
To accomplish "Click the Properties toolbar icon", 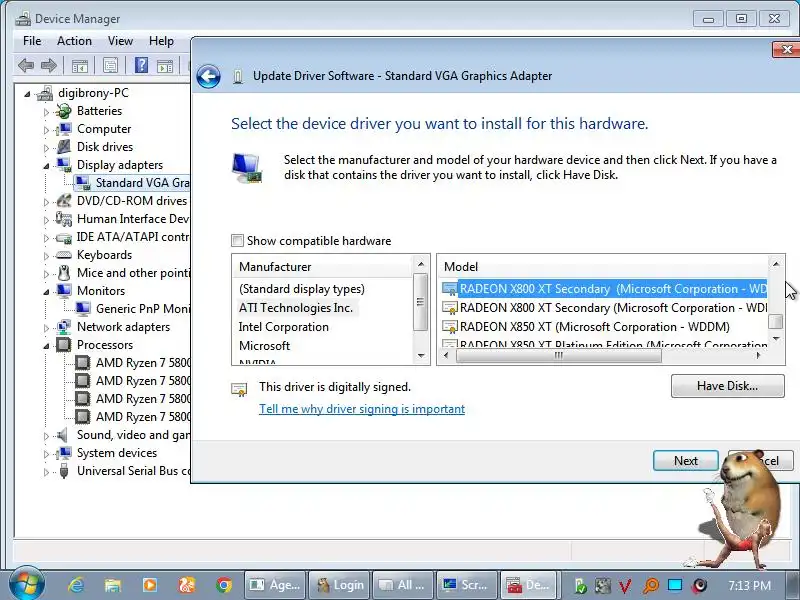I will coord(110,65).
